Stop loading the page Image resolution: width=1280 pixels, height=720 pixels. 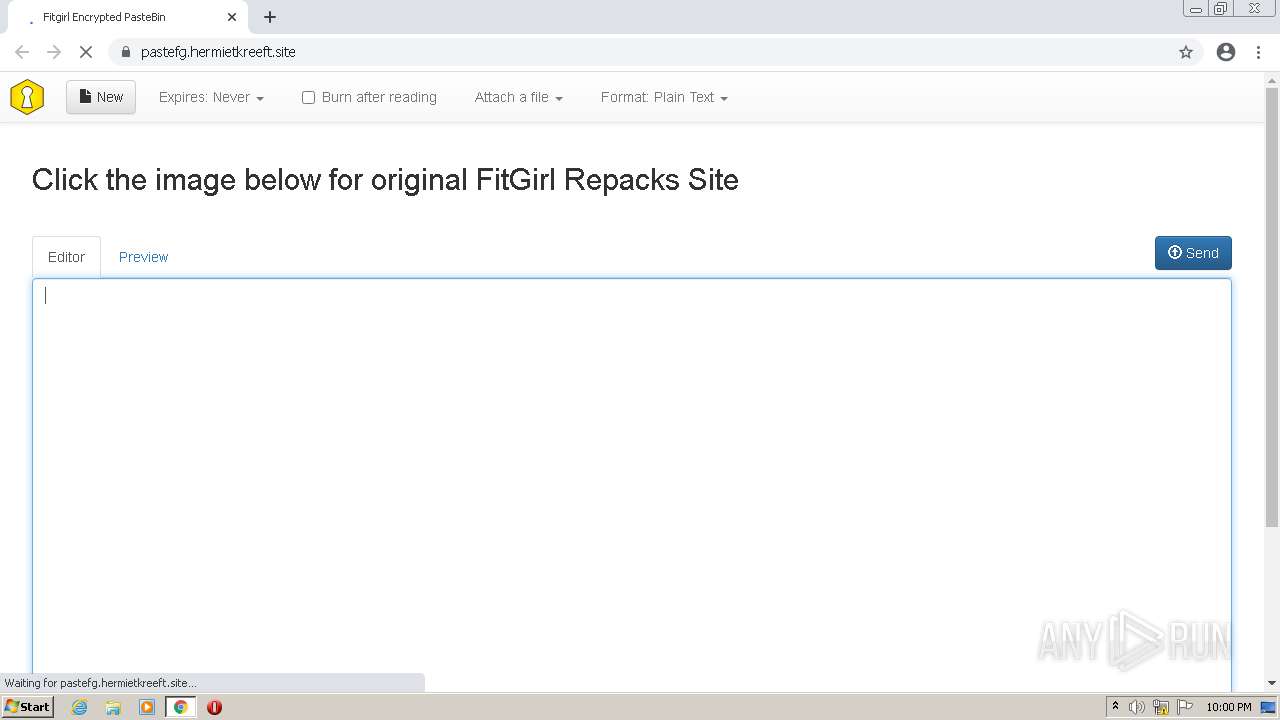tap(86, 52)
